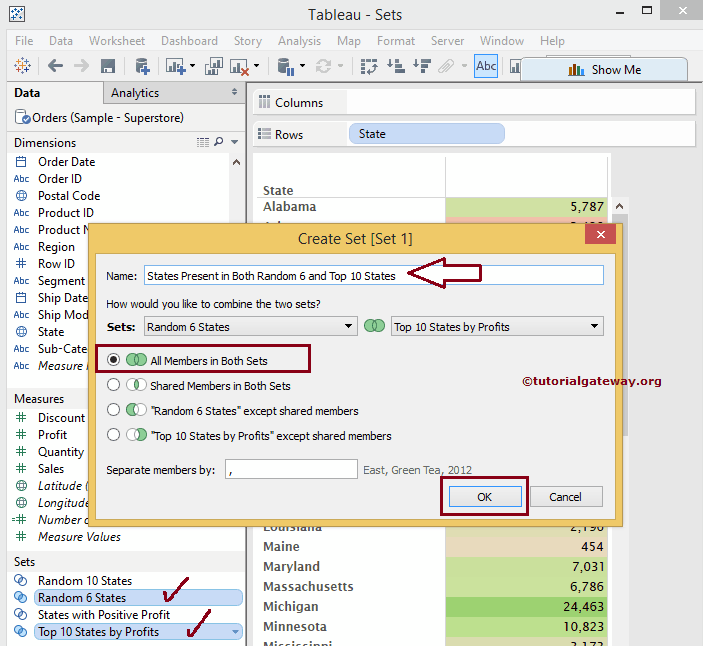The height and width of the screenshot is (646, 703).
Task: Select All Members in Both Sets option
Action: coord(114,360)
